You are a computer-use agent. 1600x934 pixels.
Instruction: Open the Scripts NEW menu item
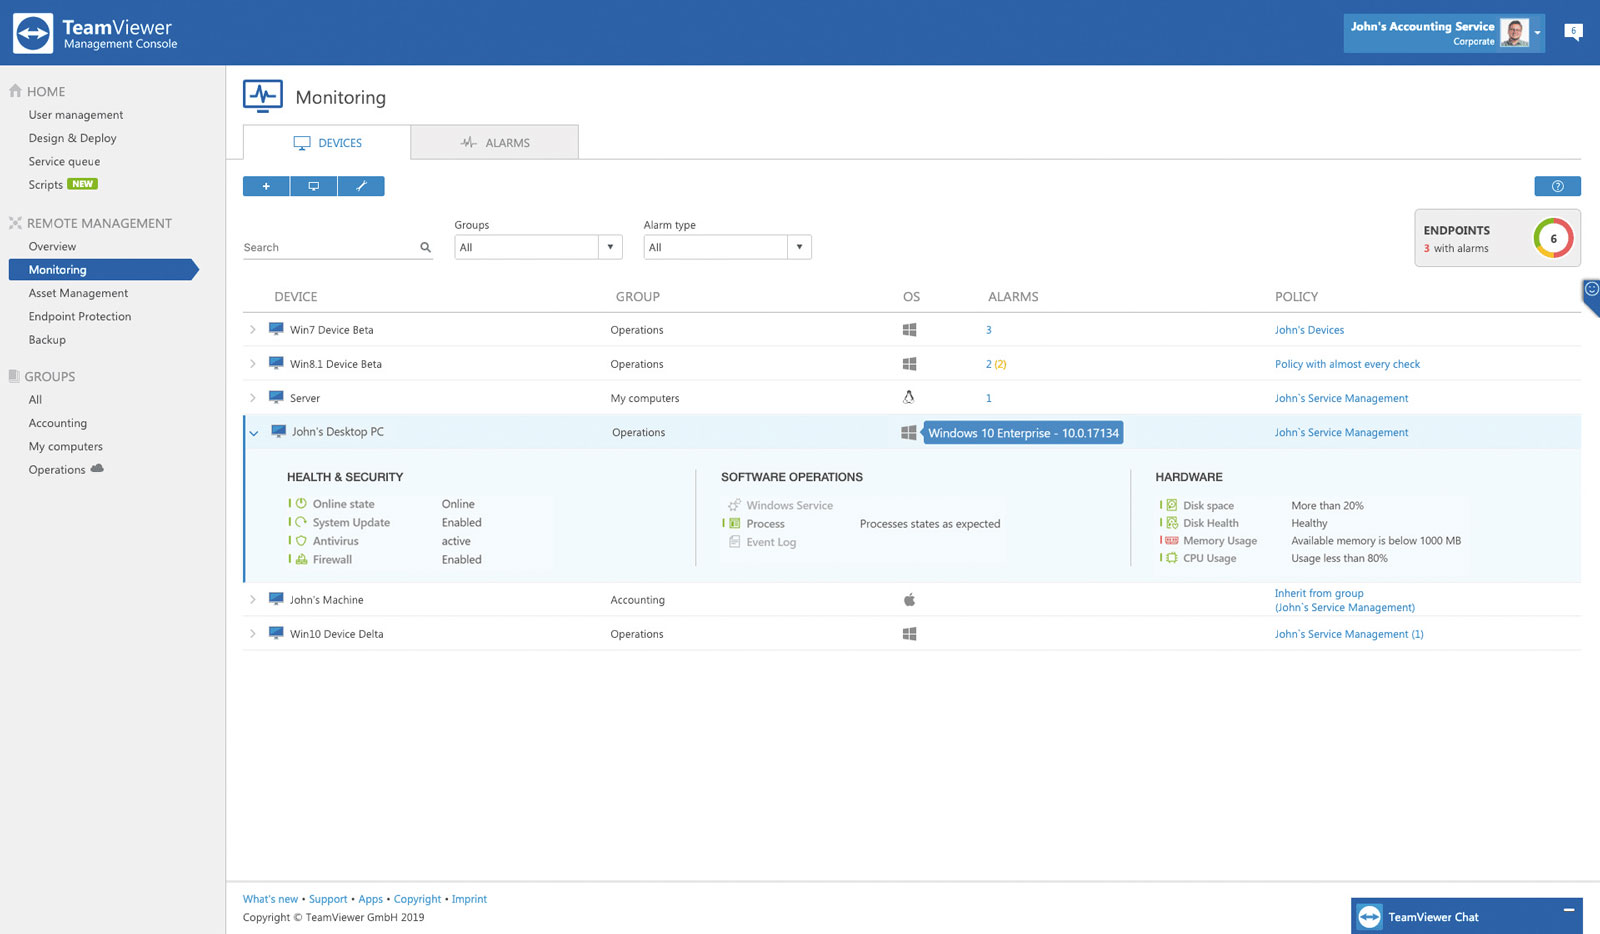click(x=62, y=185)
